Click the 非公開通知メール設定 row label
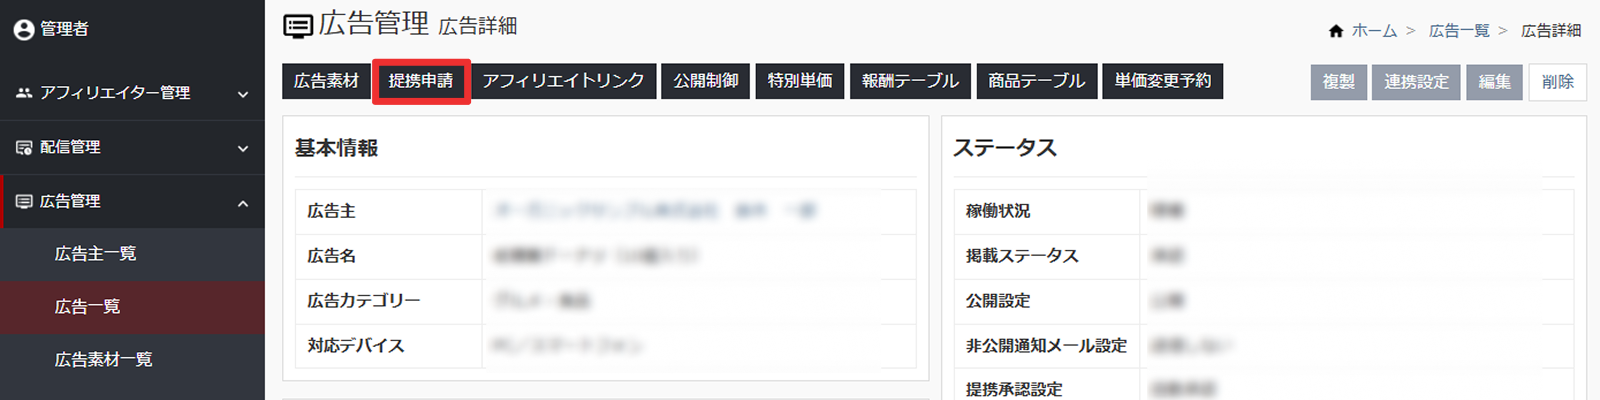 tap(1046, 346)
